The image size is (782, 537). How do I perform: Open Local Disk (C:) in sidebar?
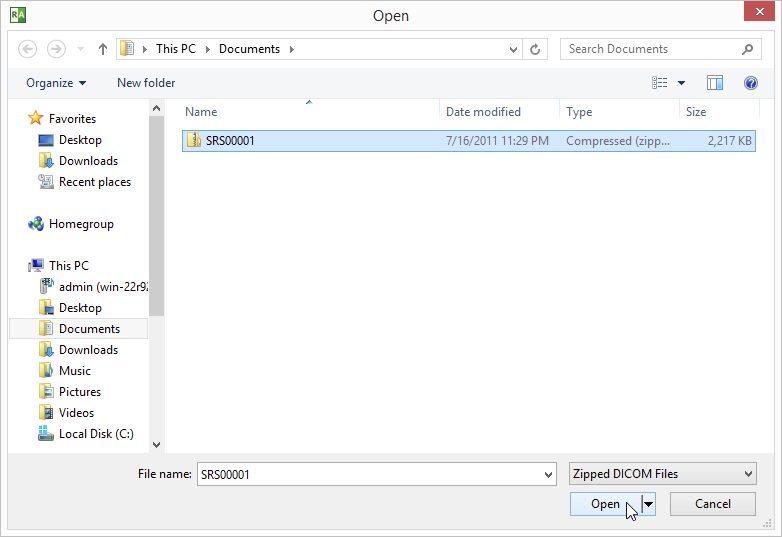coord(95,434)
